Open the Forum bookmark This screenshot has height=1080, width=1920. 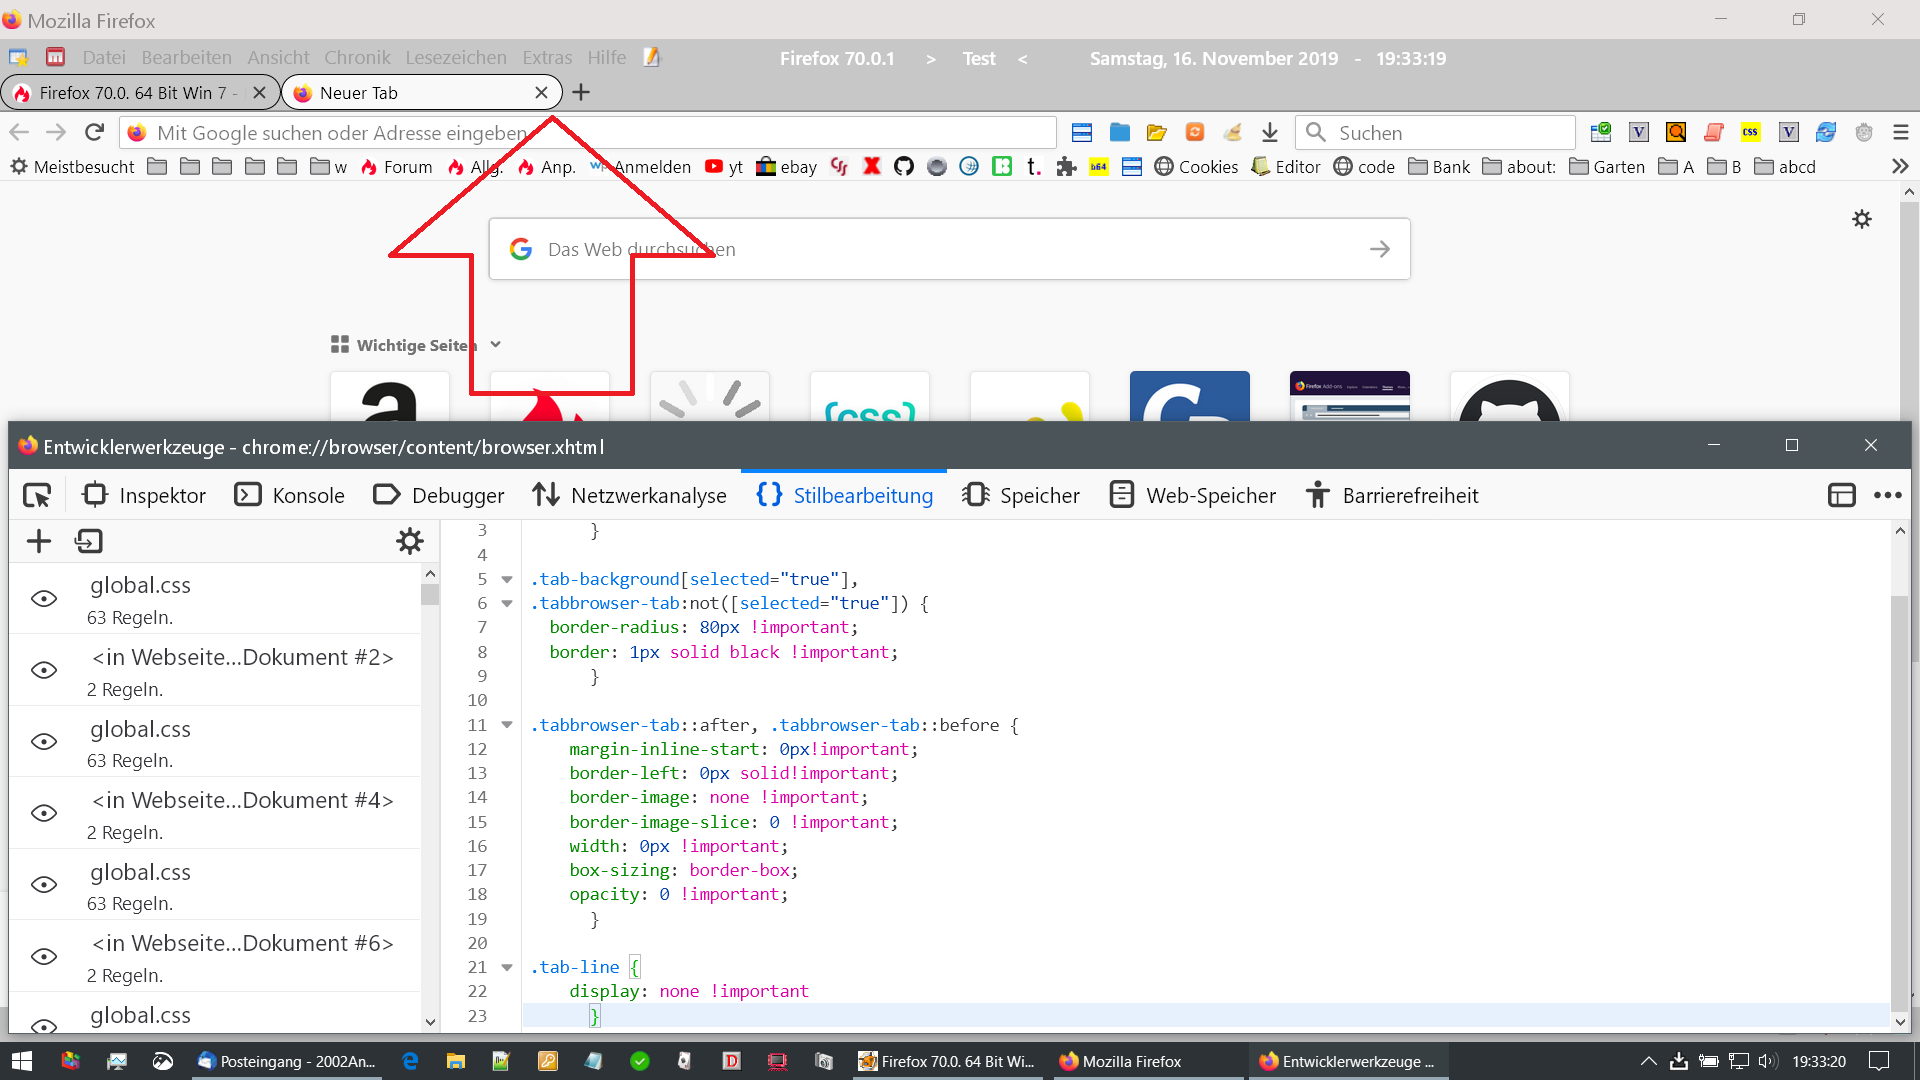[397, 167]
